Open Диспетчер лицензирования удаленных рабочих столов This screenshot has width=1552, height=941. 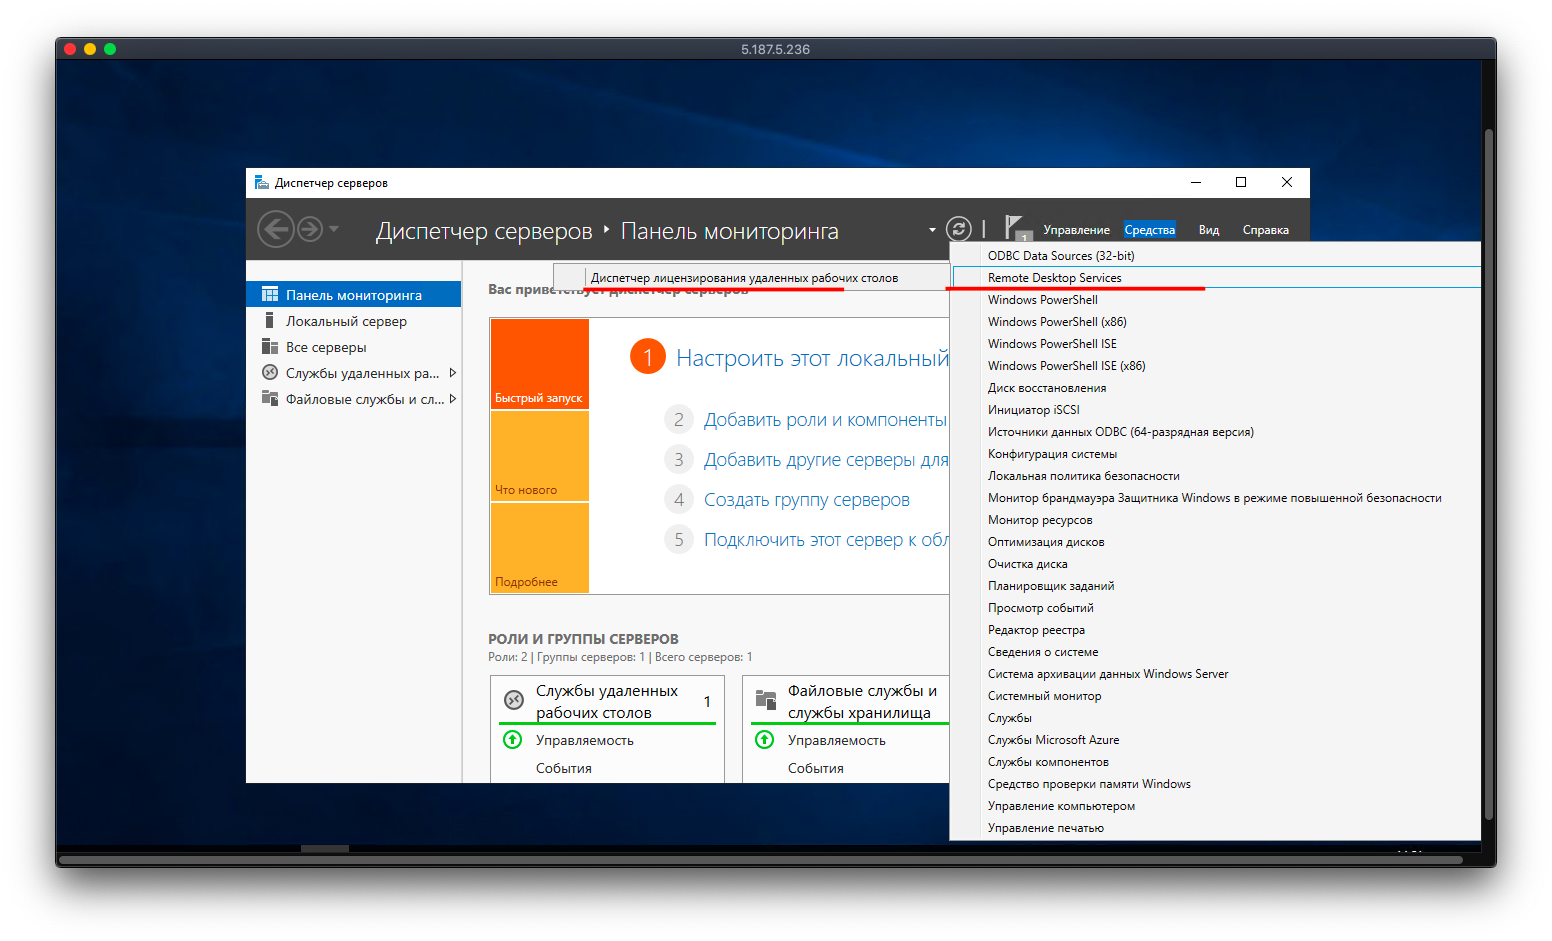pyautogui.click(x=752, y=277)
